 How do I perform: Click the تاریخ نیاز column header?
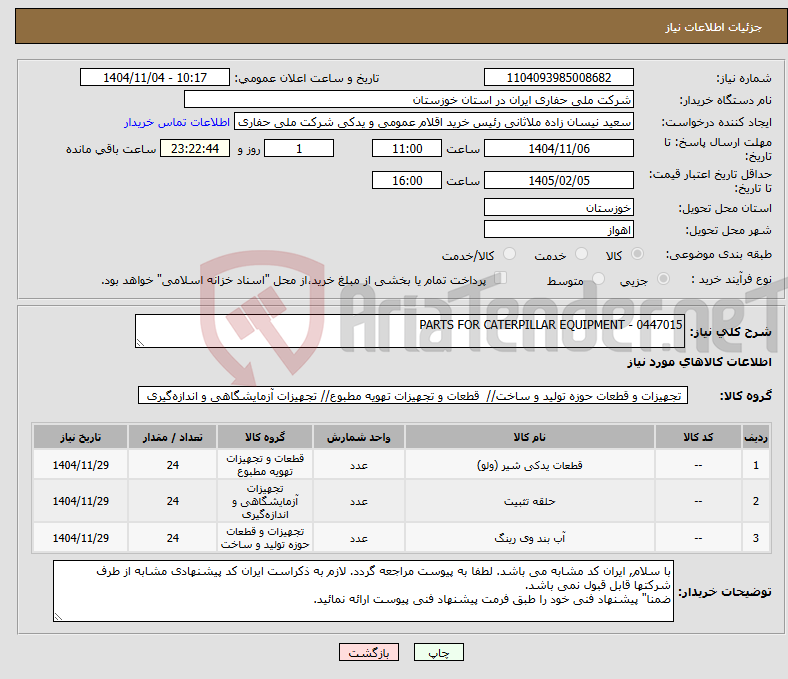click(80, 437)
